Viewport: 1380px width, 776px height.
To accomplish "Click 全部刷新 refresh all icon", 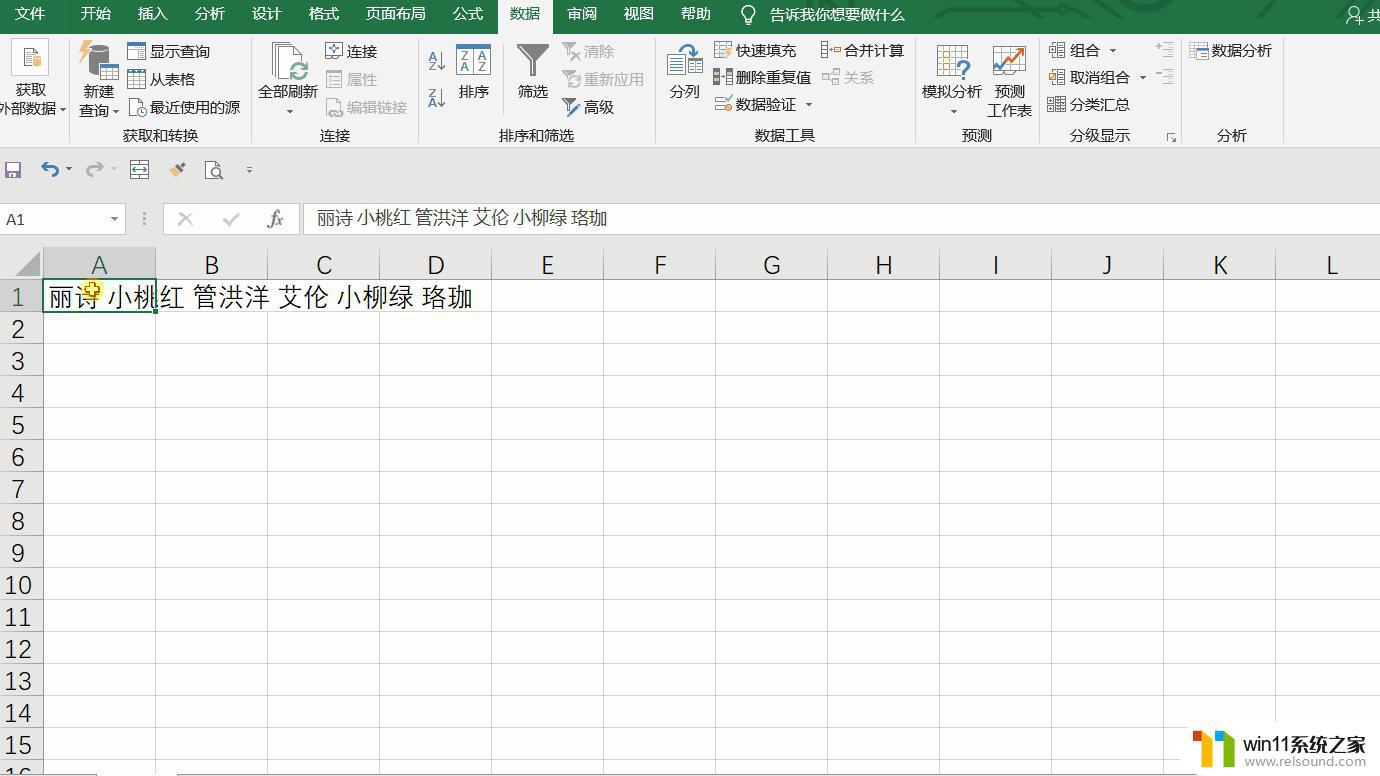I will pos(288,62).
